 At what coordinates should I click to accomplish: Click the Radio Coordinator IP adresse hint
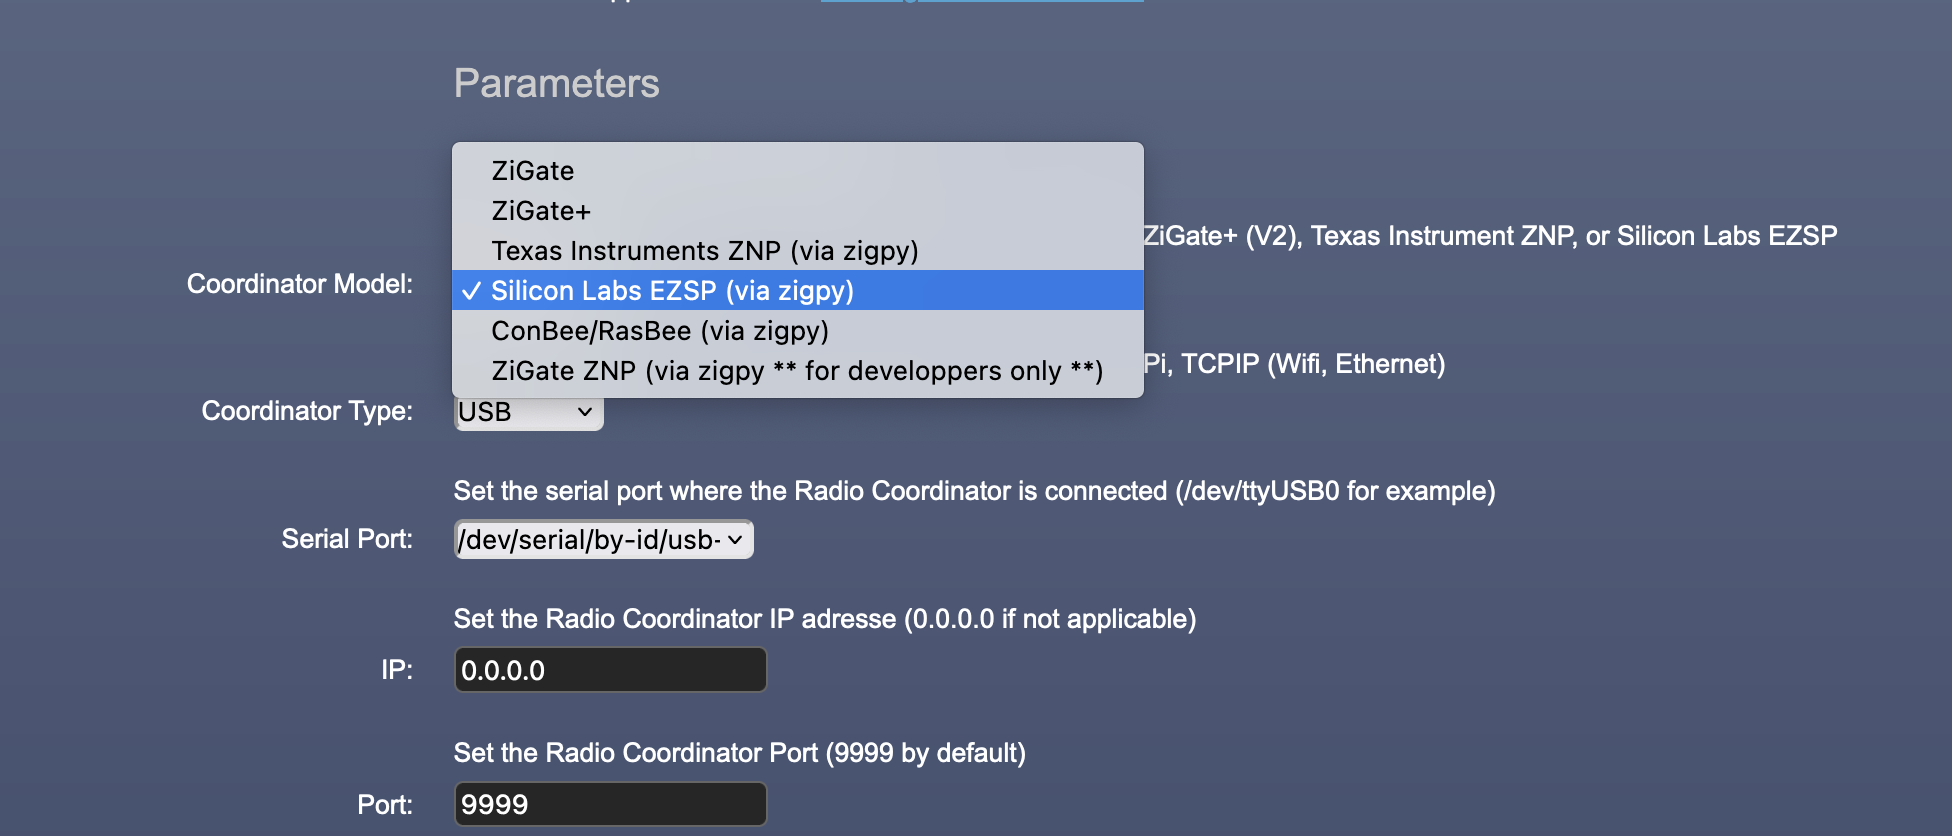click(x=825, y=619)
